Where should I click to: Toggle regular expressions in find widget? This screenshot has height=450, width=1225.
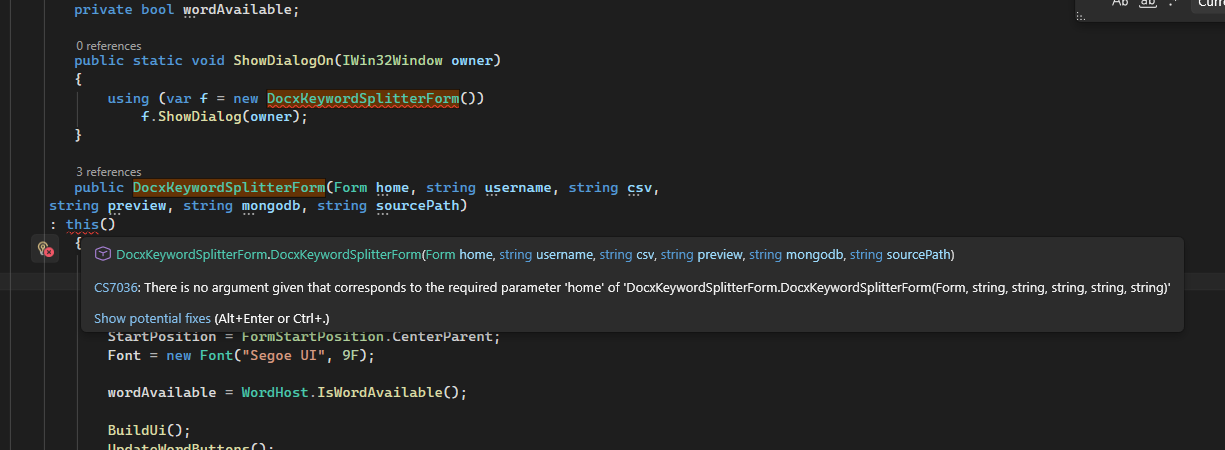pyautogui.click(x=1172, y=4)
